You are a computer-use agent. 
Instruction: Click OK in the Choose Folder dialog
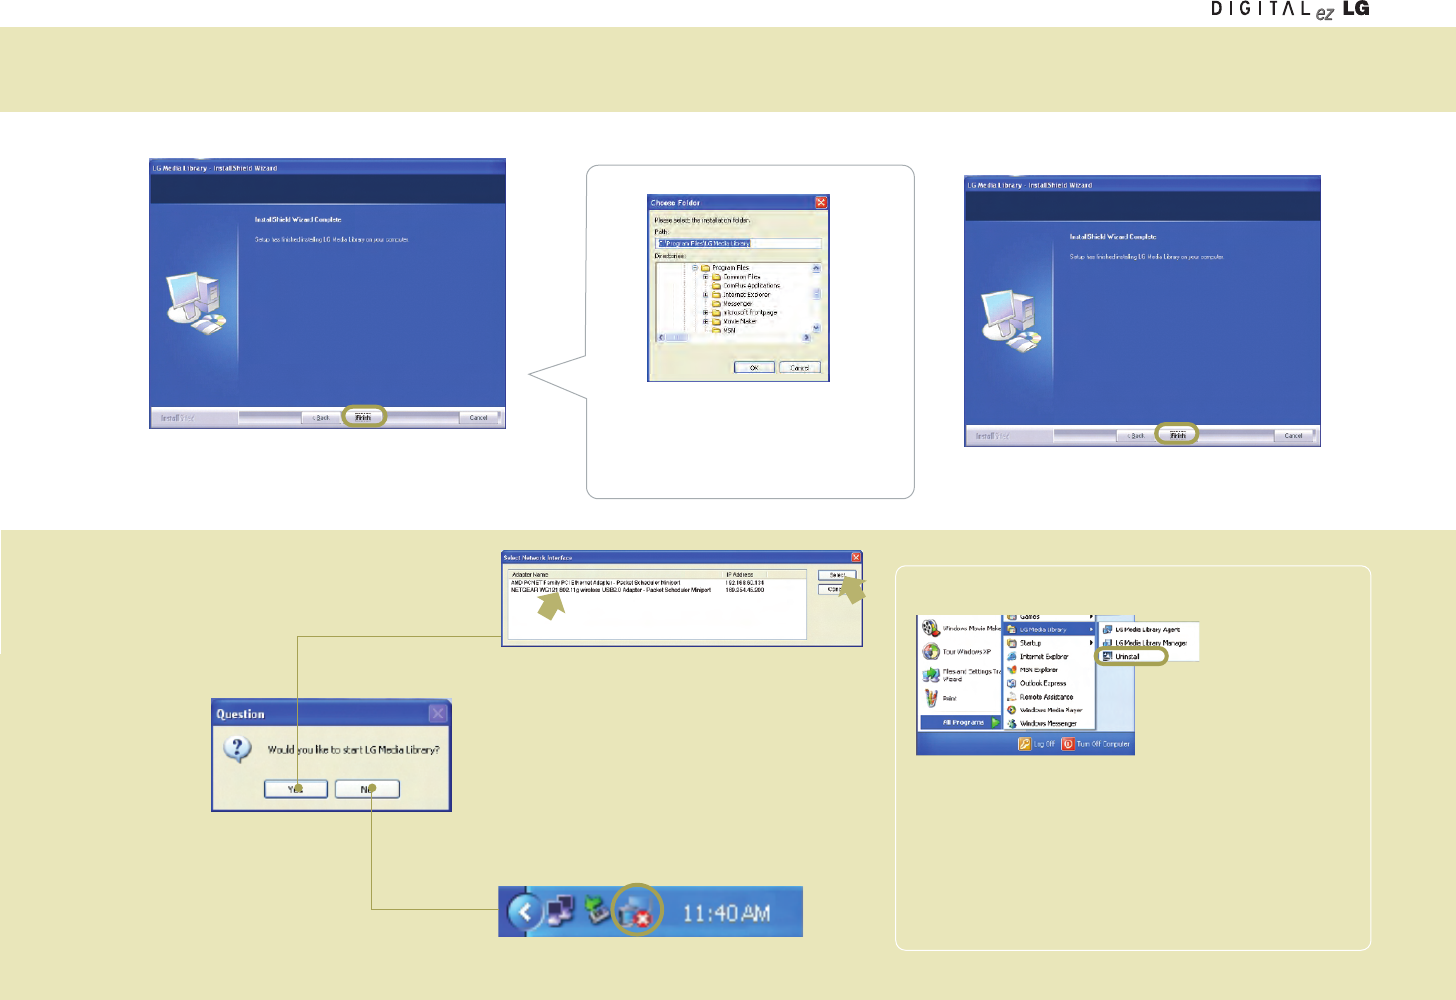tap(754, 367)
